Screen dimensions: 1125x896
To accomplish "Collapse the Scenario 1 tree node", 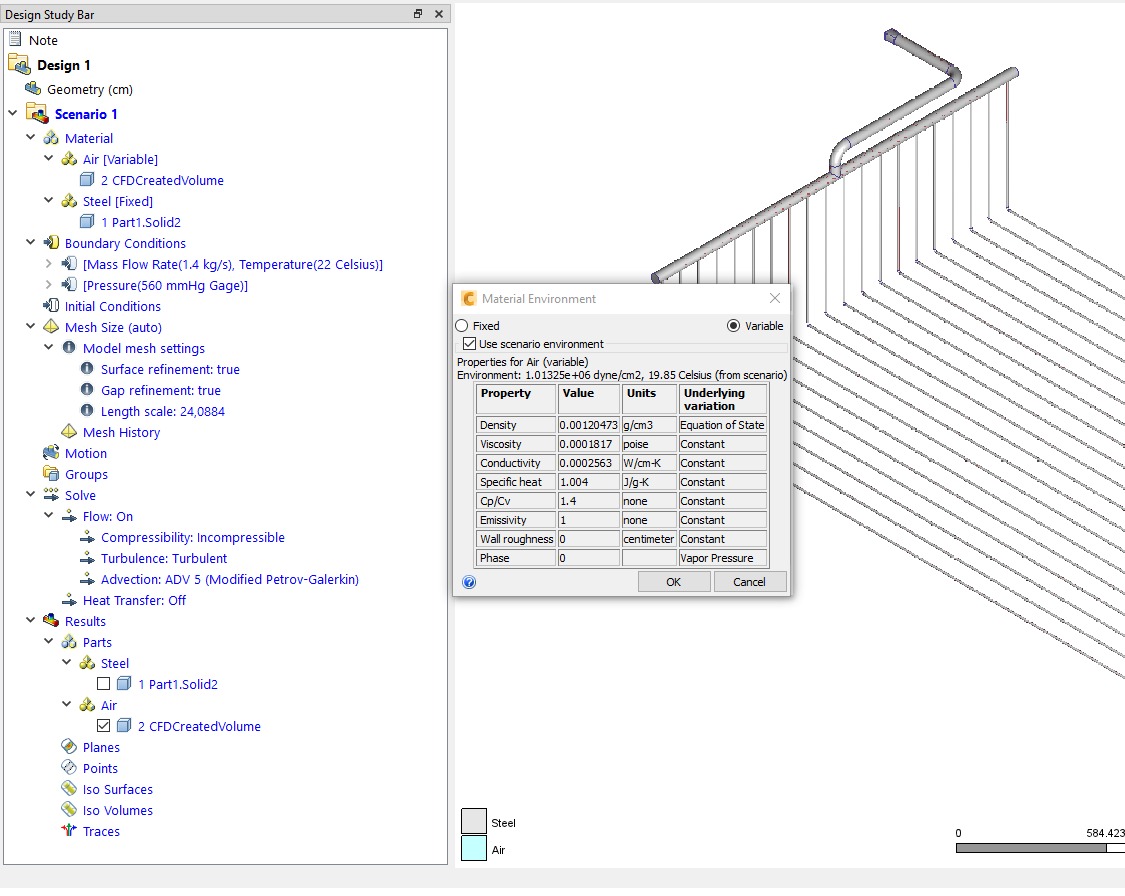I will pyautogui.click(x=12, y=114).
